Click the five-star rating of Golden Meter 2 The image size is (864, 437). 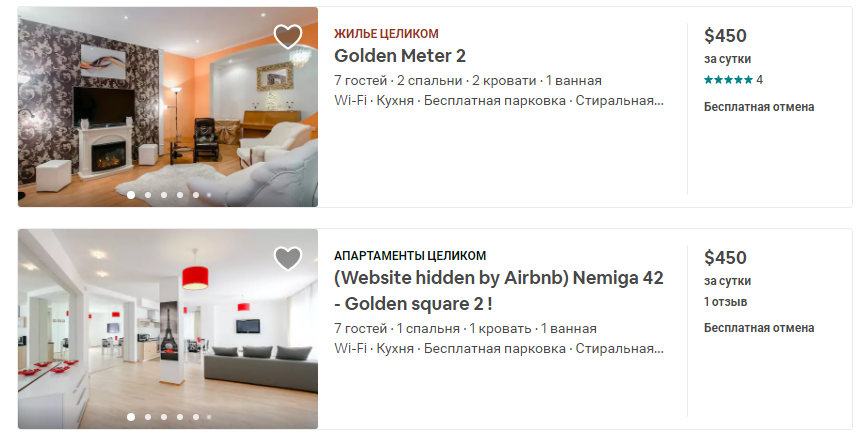click(728, 80)
